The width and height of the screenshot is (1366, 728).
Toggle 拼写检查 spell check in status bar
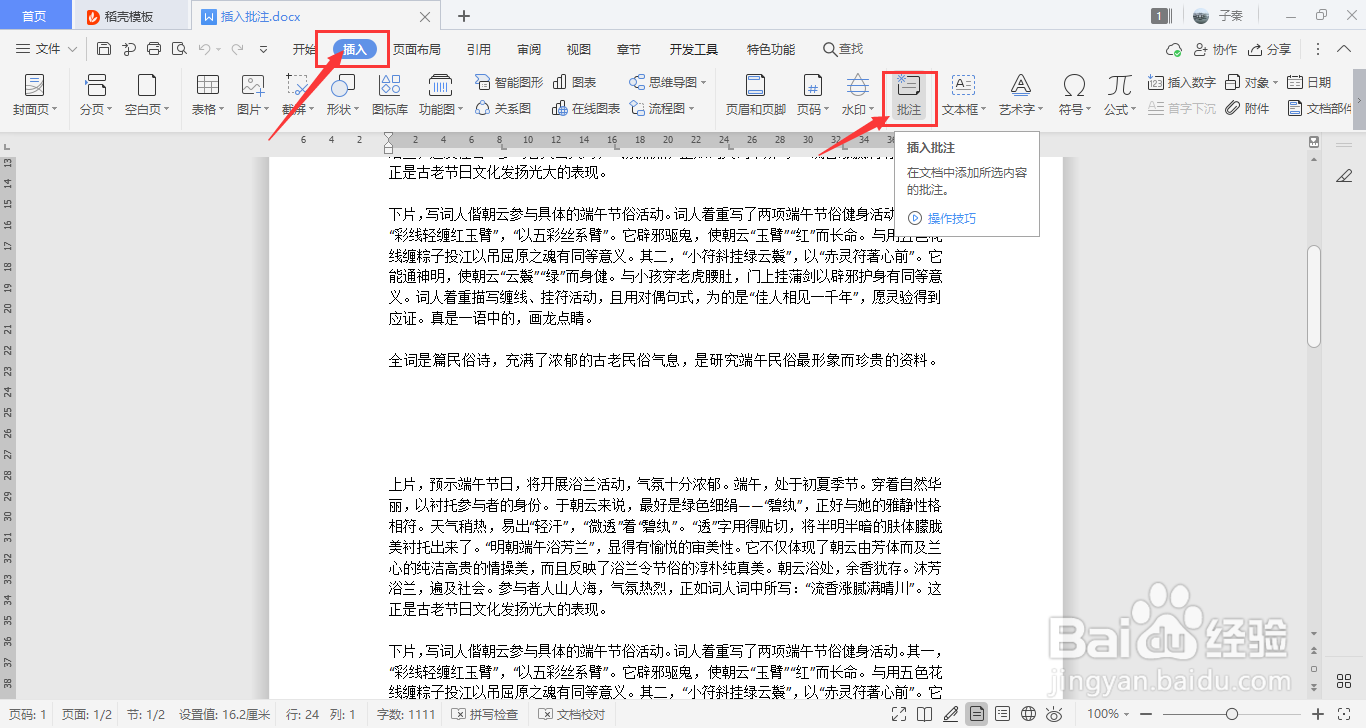[485, 714]
